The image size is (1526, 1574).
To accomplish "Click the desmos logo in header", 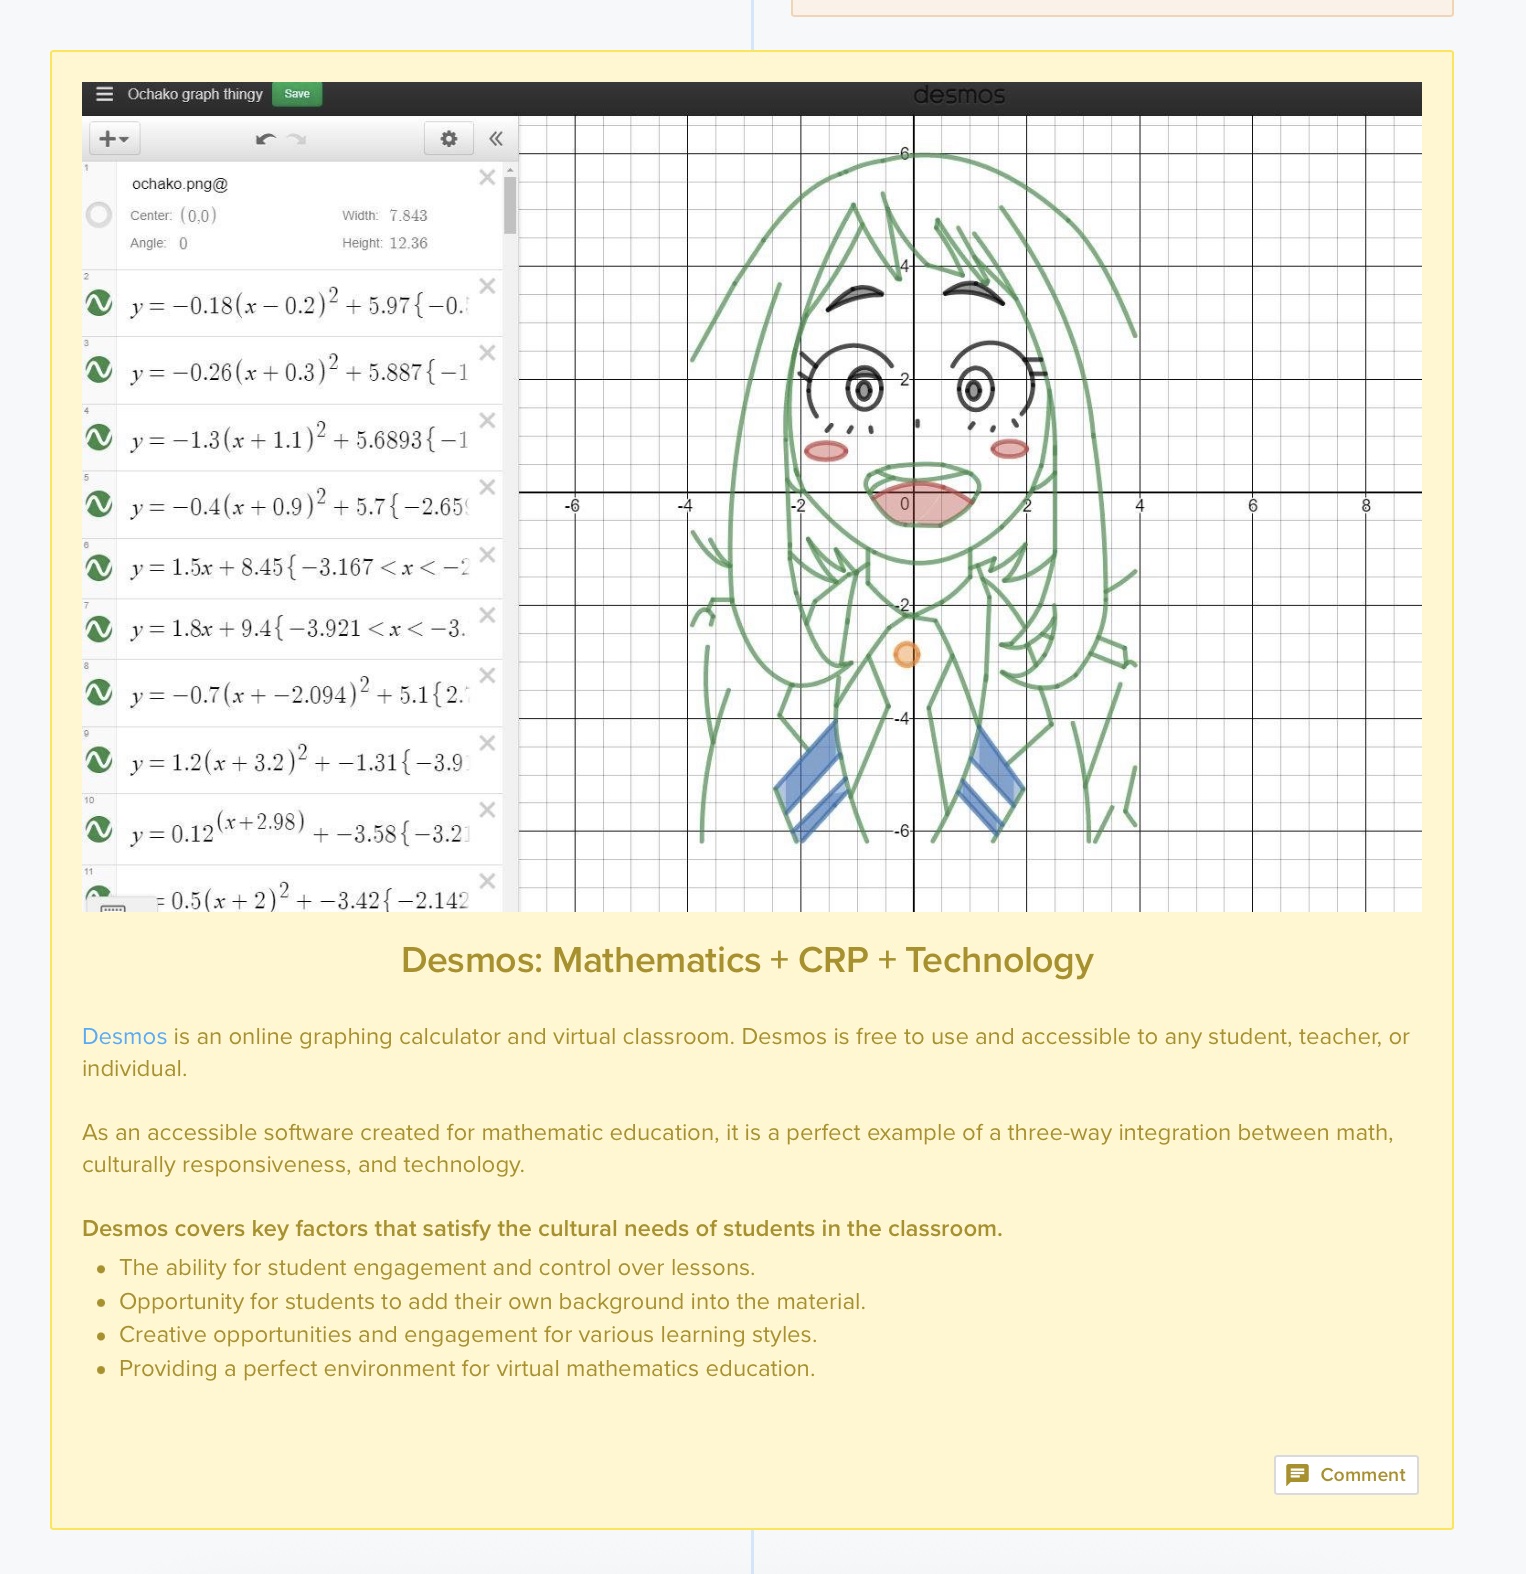I will (959, 95).
